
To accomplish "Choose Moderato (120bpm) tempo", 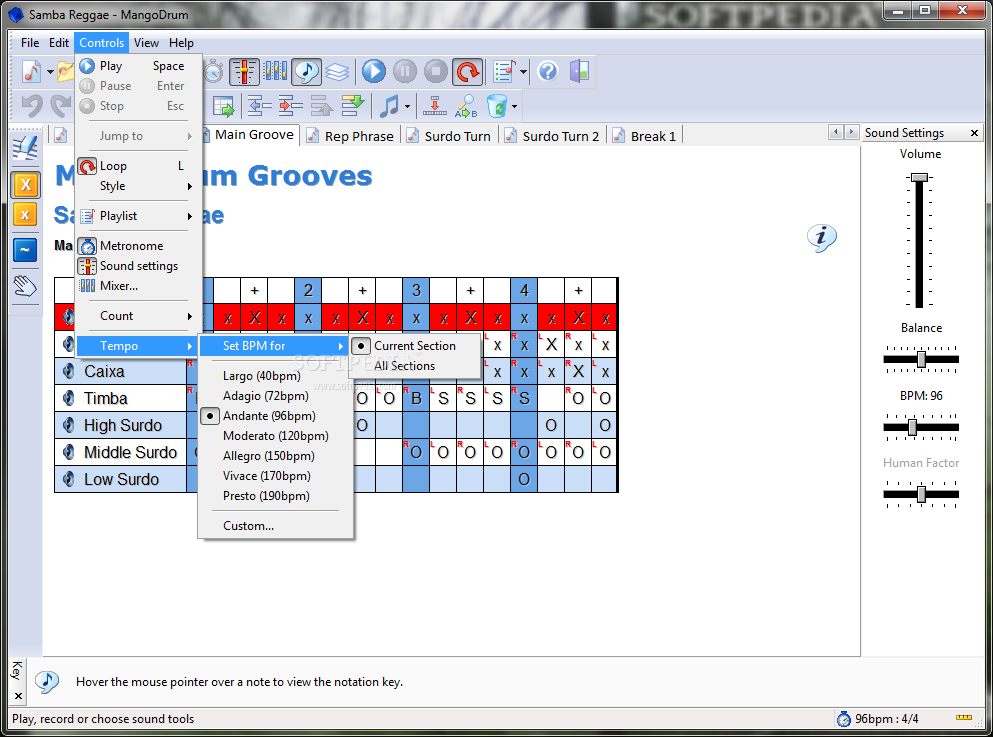I will tap(275, 436).
